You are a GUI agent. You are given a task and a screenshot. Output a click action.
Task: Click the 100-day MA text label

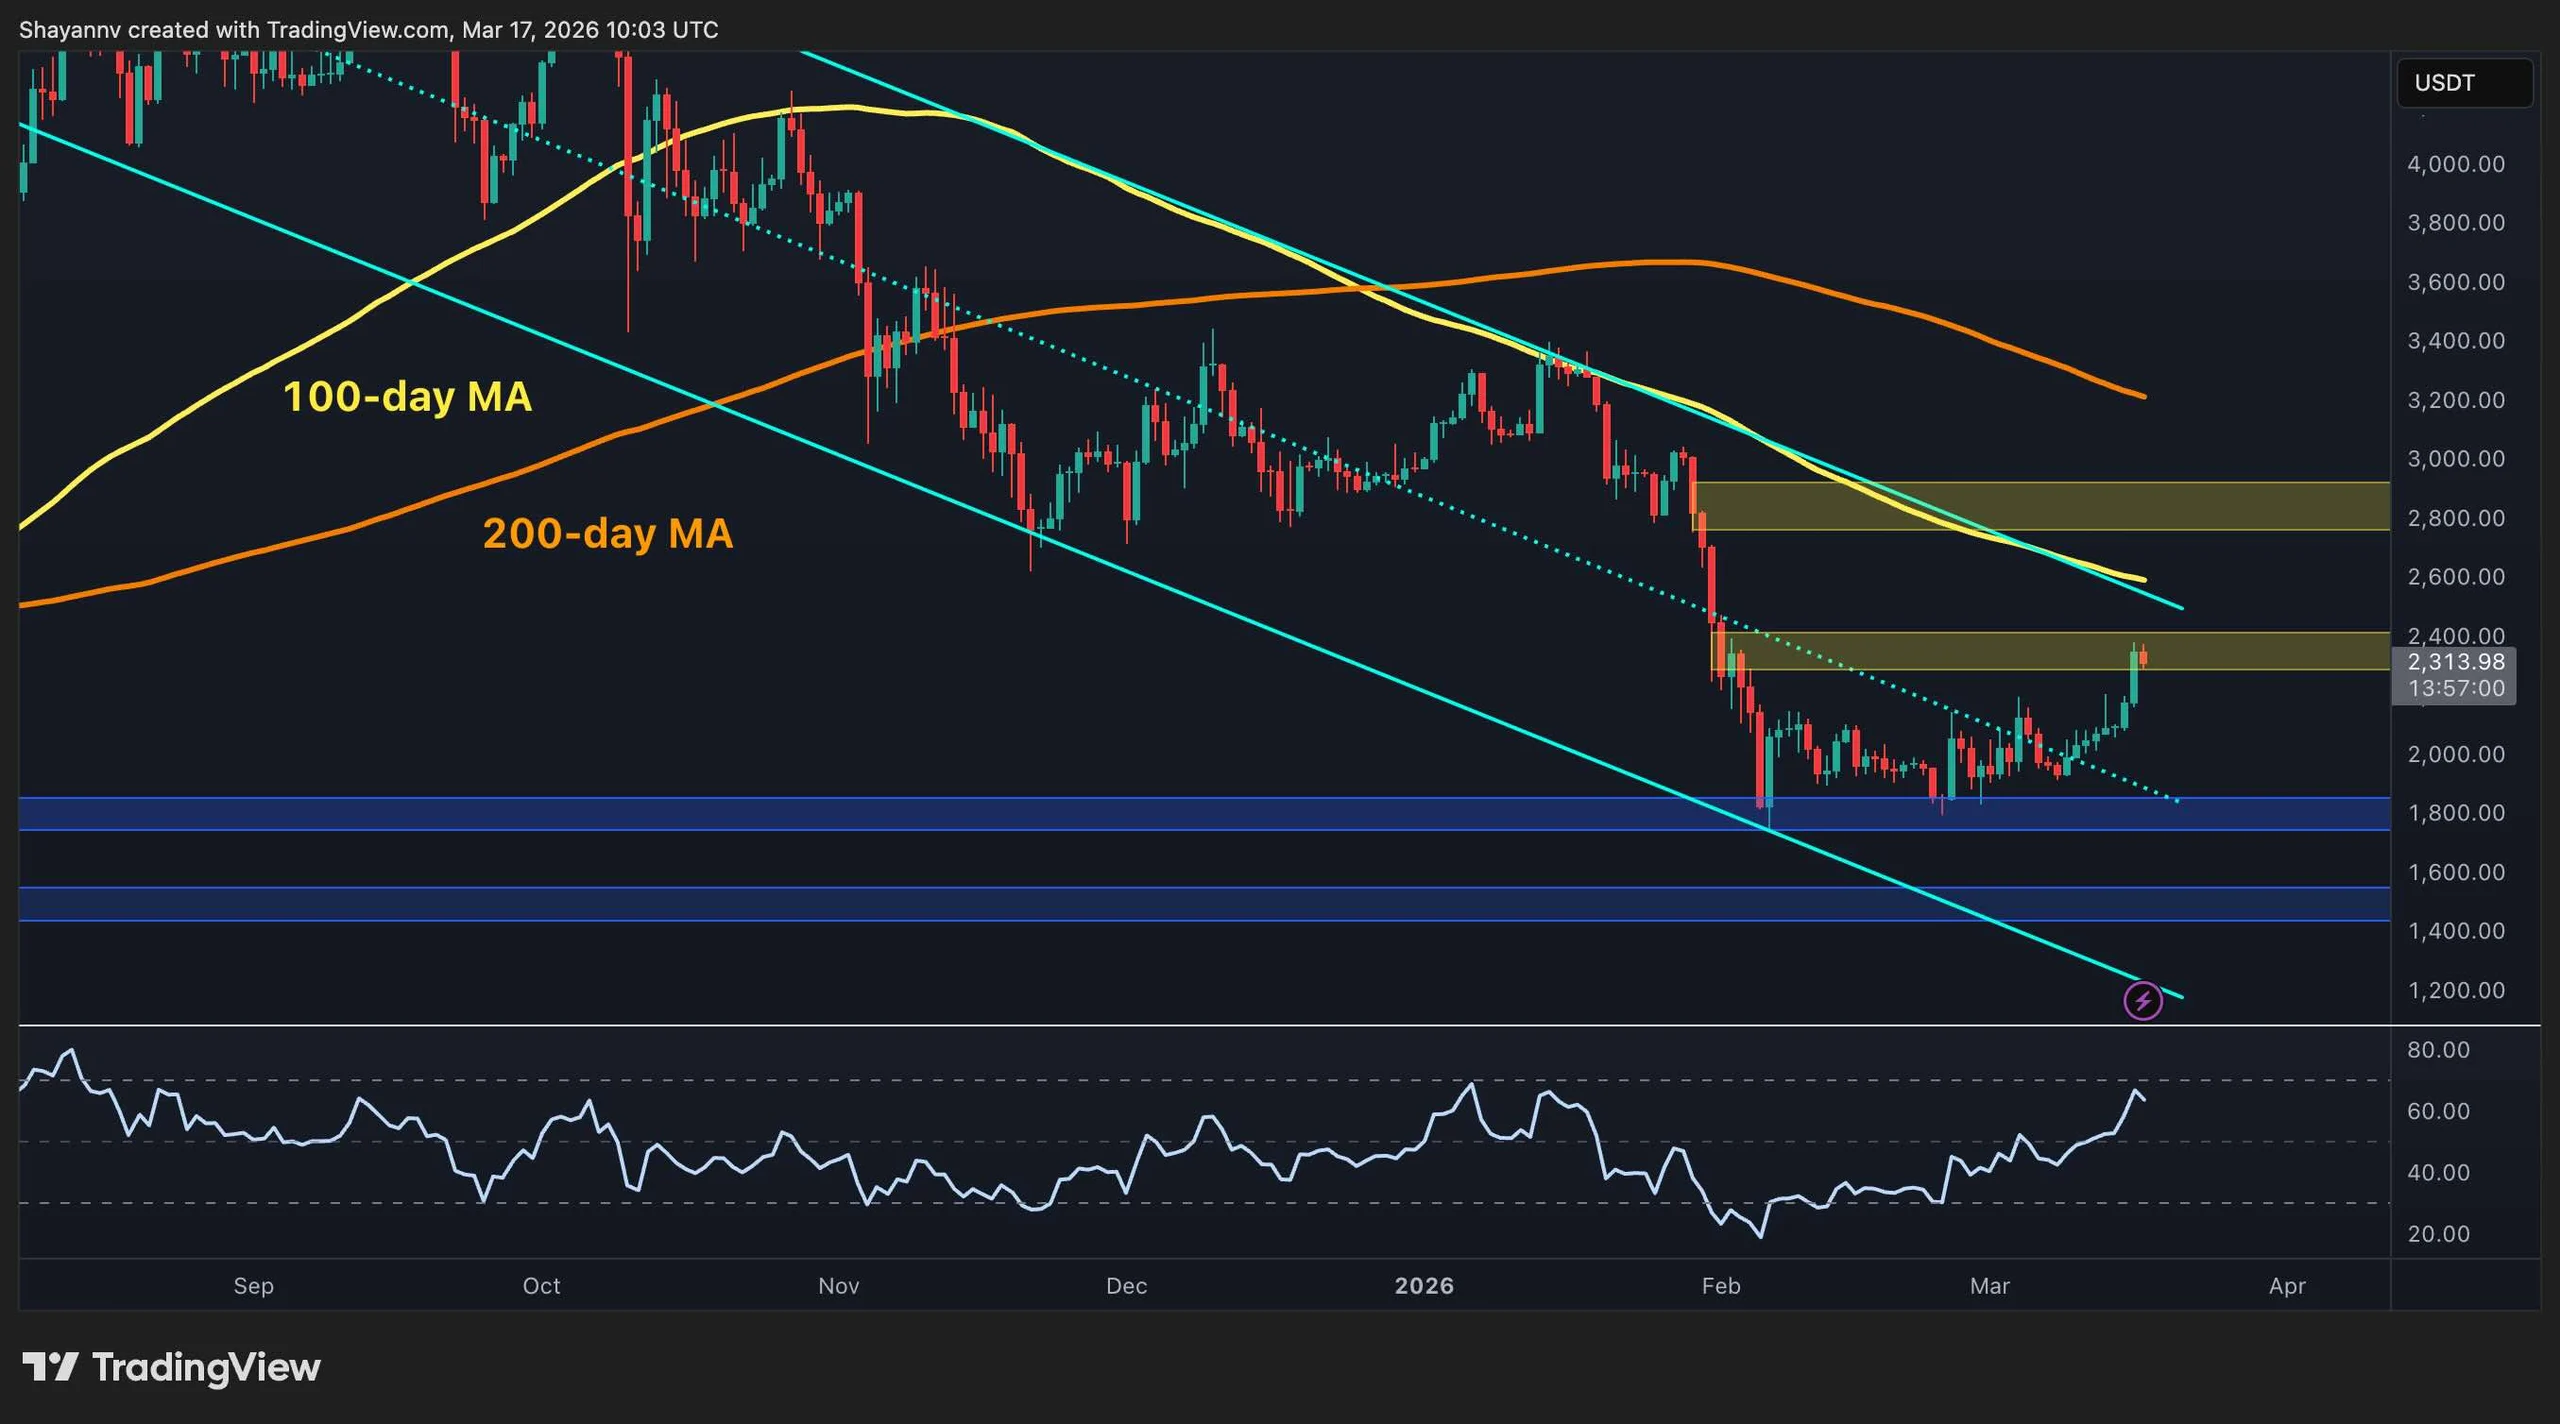click(x=410, y=397)
